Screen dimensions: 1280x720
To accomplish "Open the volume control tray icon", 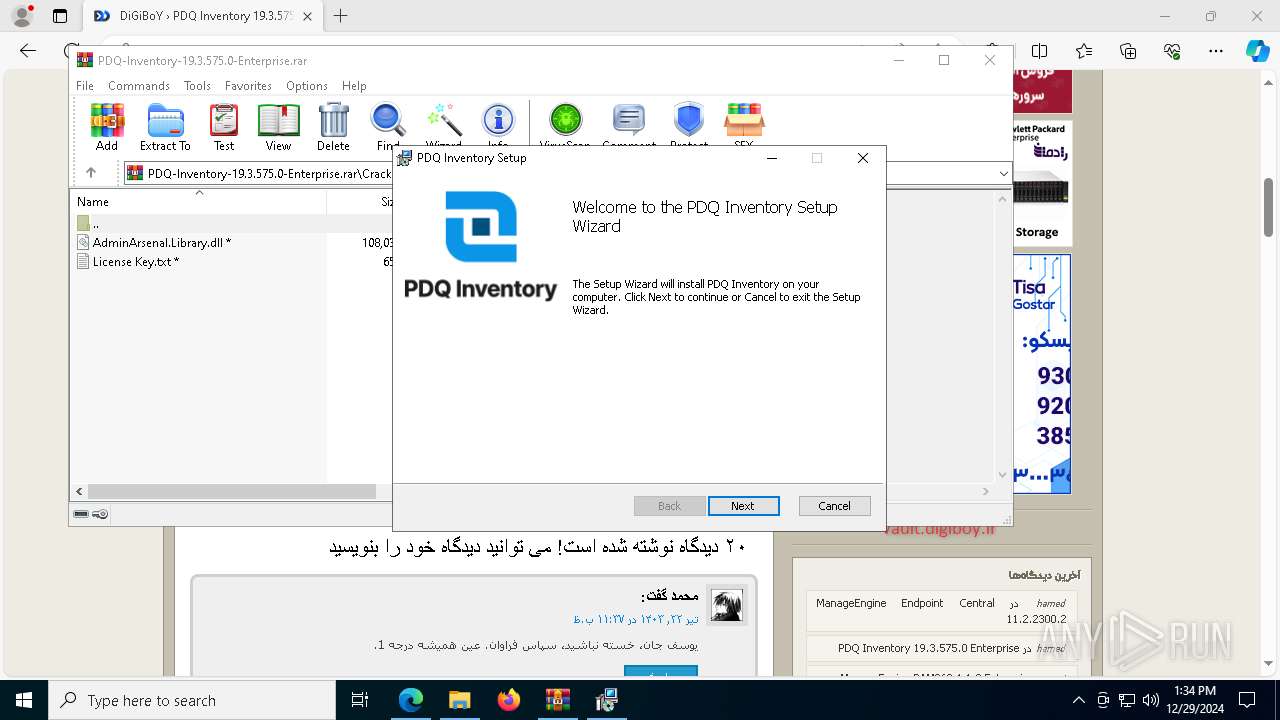I will 1151,700.
